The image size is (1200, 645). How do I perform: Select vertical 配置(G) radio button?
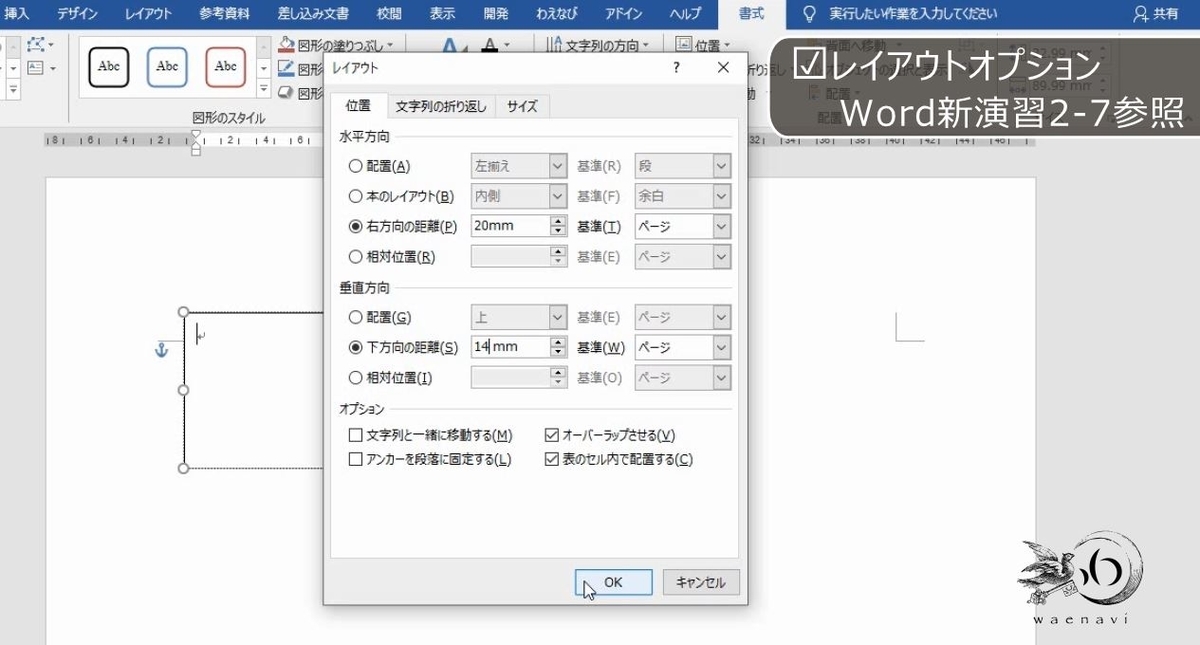[355, 317]
